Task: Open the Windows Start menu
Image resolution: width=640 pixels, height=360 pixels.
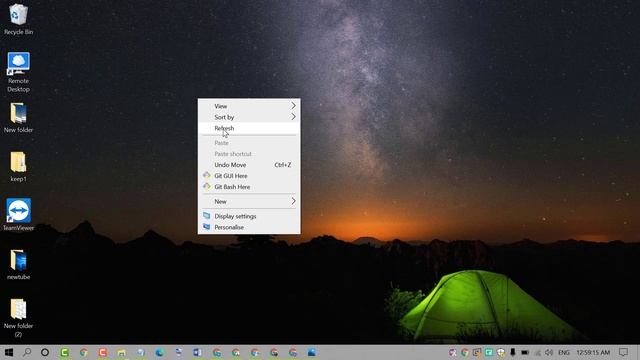Action: click(x=9, y=352)
